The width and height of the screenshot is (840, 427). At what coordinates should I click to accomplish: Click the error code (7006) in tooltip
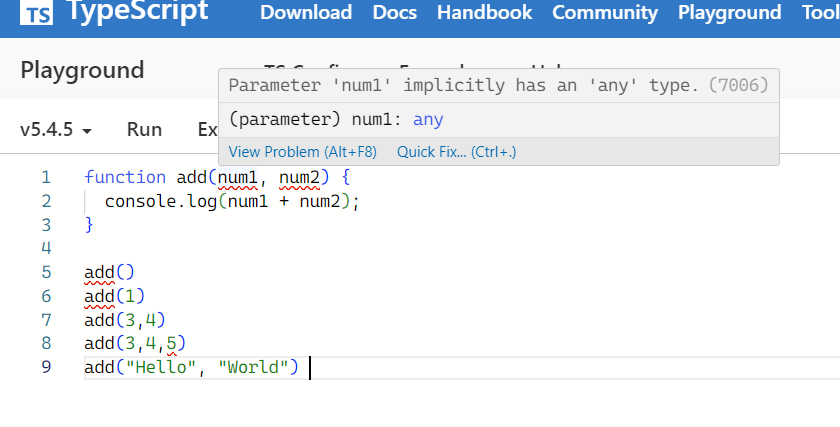738,85
